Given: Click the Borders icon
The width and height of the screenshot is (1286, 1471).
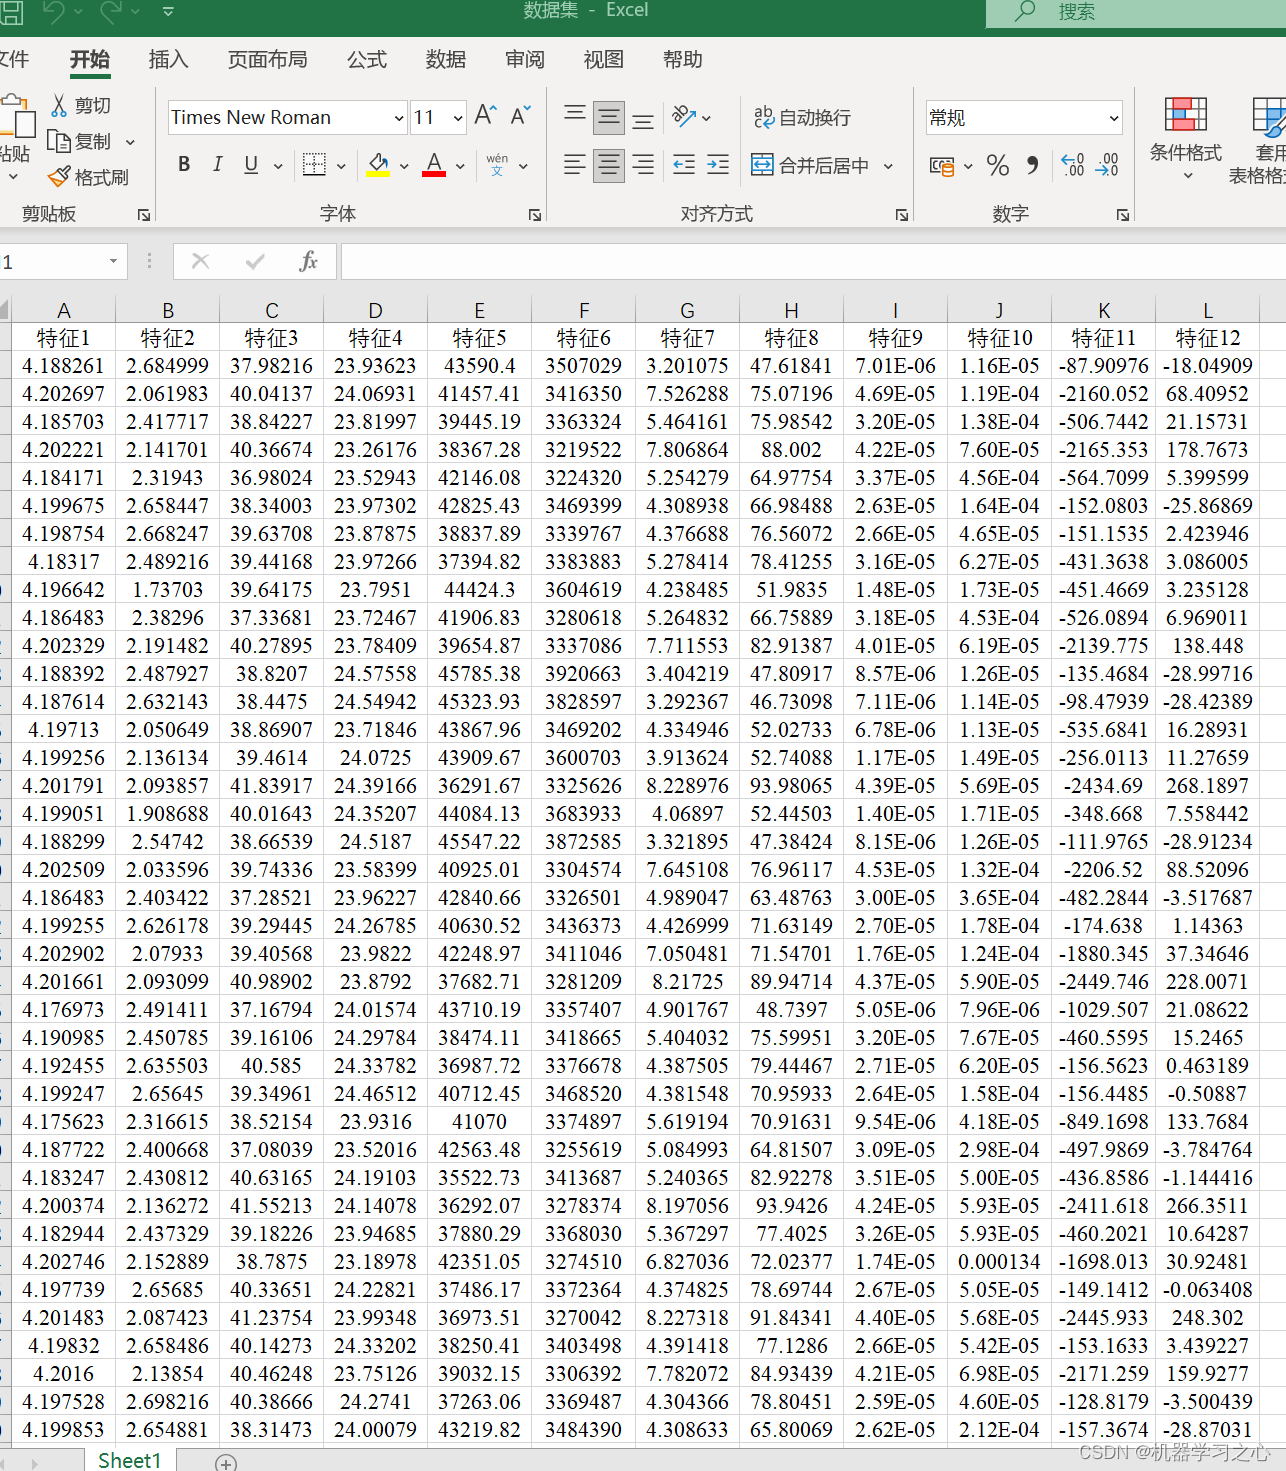Looking at the screenshot, I should pos(314,164).
